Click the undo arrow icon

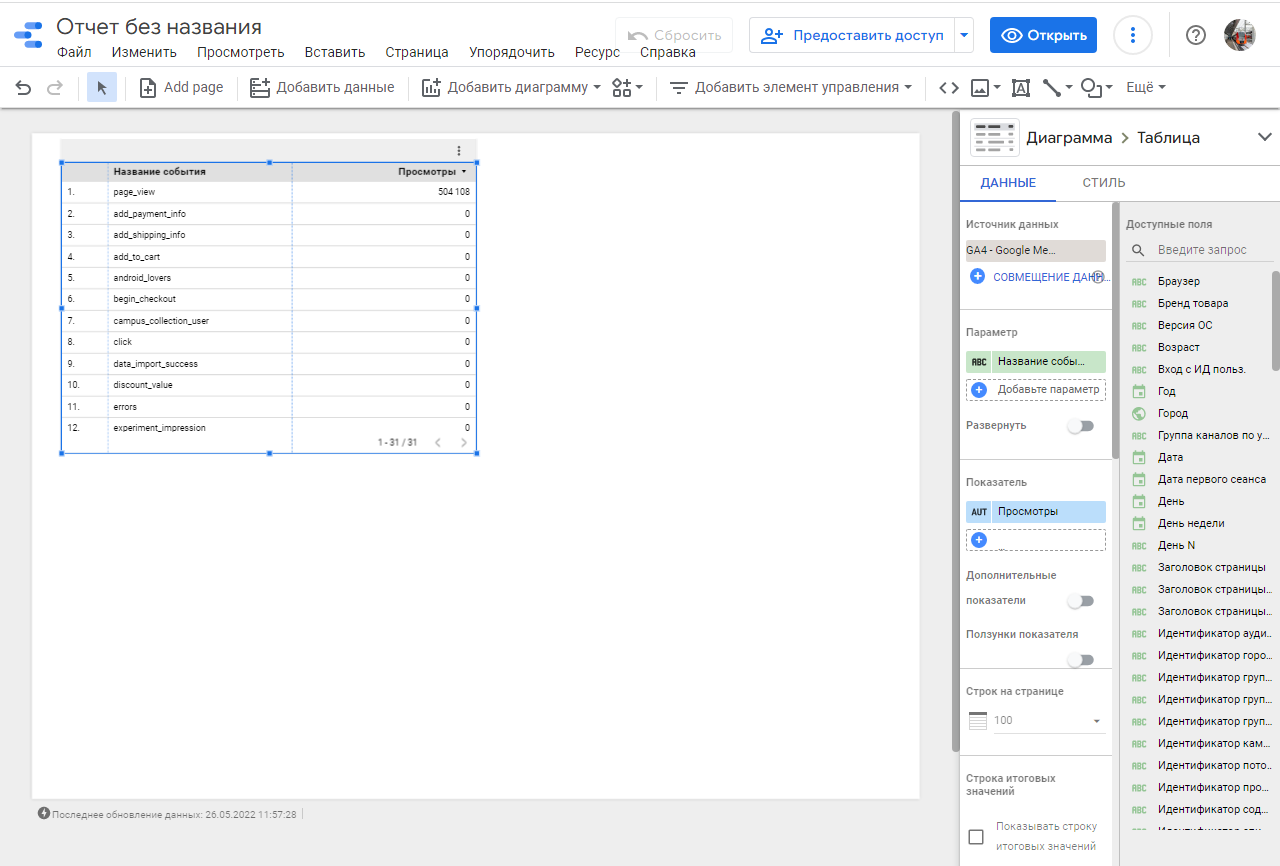[23, 88]
